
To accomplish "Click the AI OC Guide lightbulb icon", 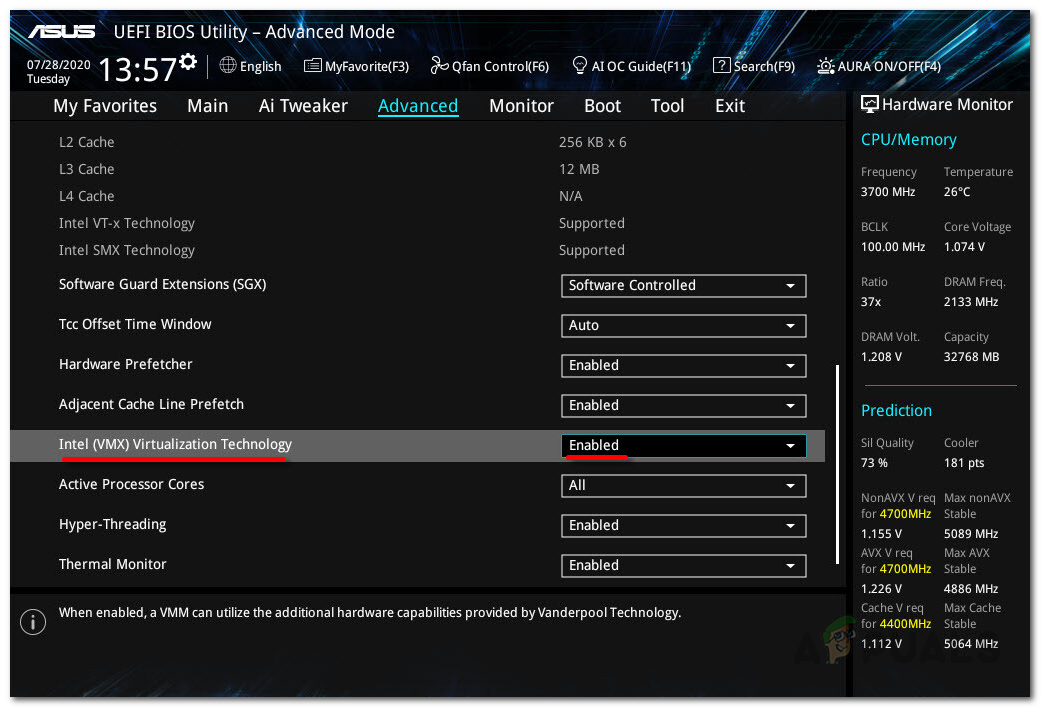I will click(580, 65).
